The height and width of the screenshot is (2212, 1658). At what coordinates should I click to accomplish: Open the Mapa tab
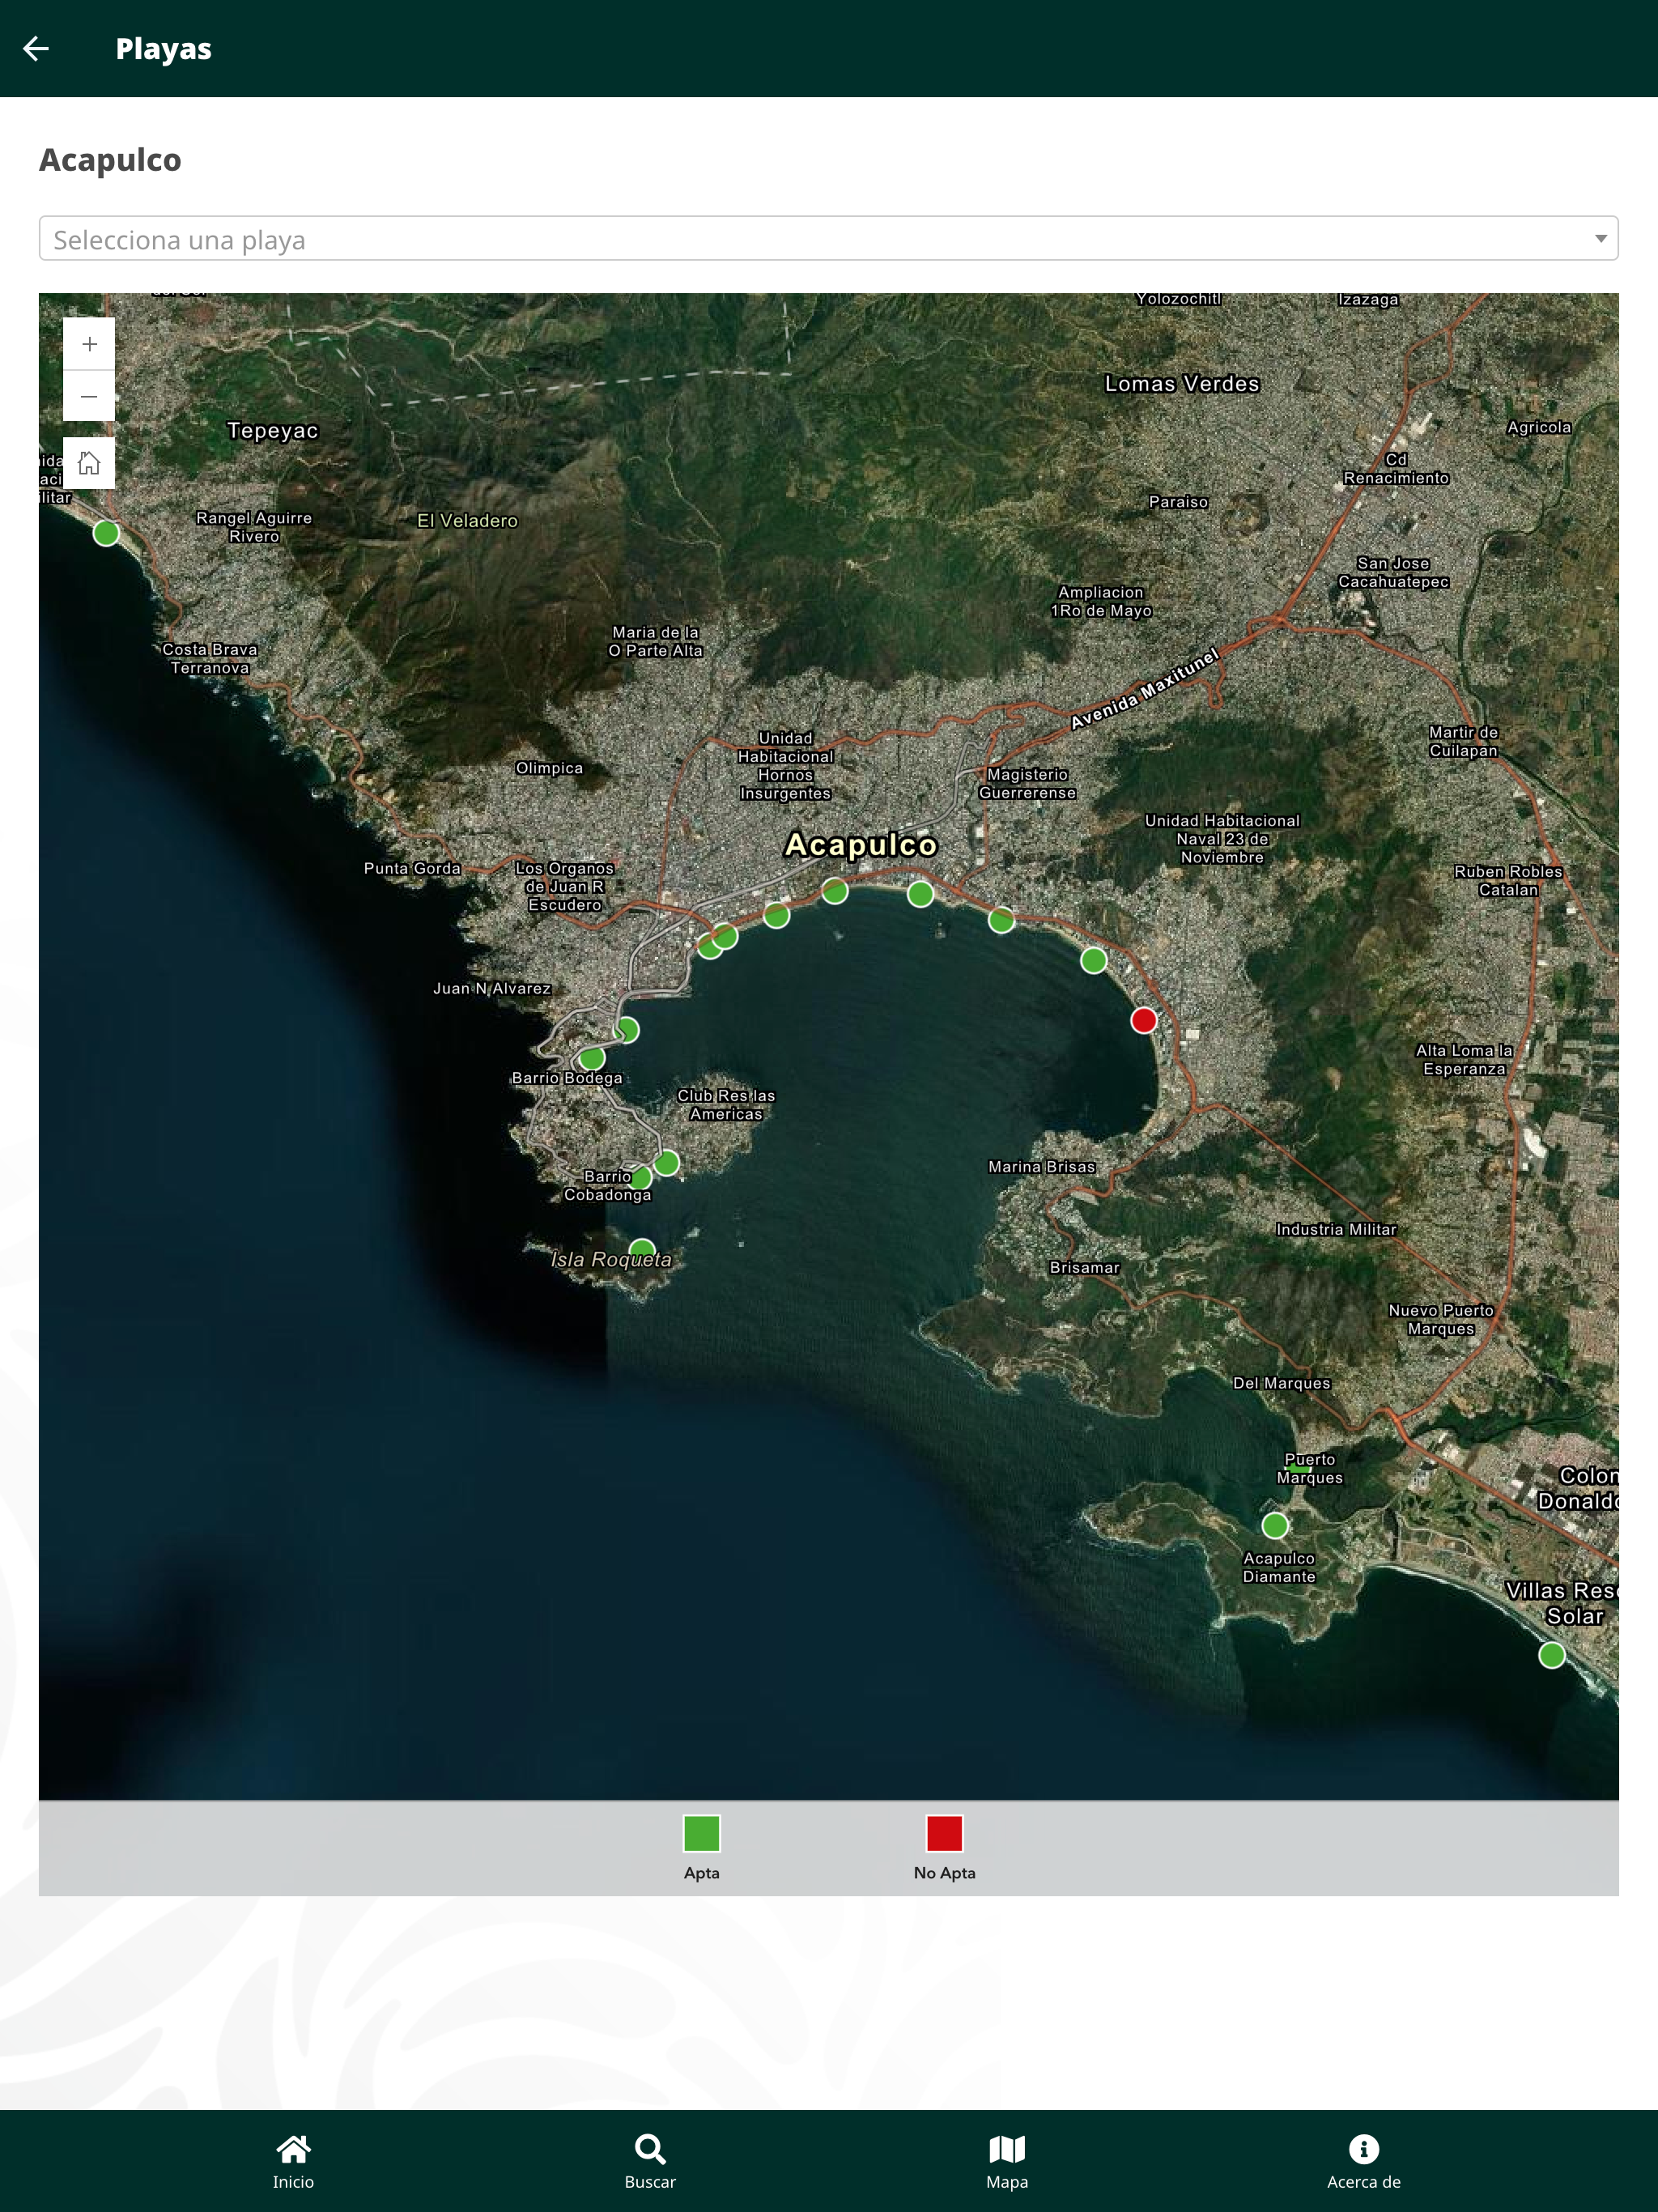click(1007, 2162)
